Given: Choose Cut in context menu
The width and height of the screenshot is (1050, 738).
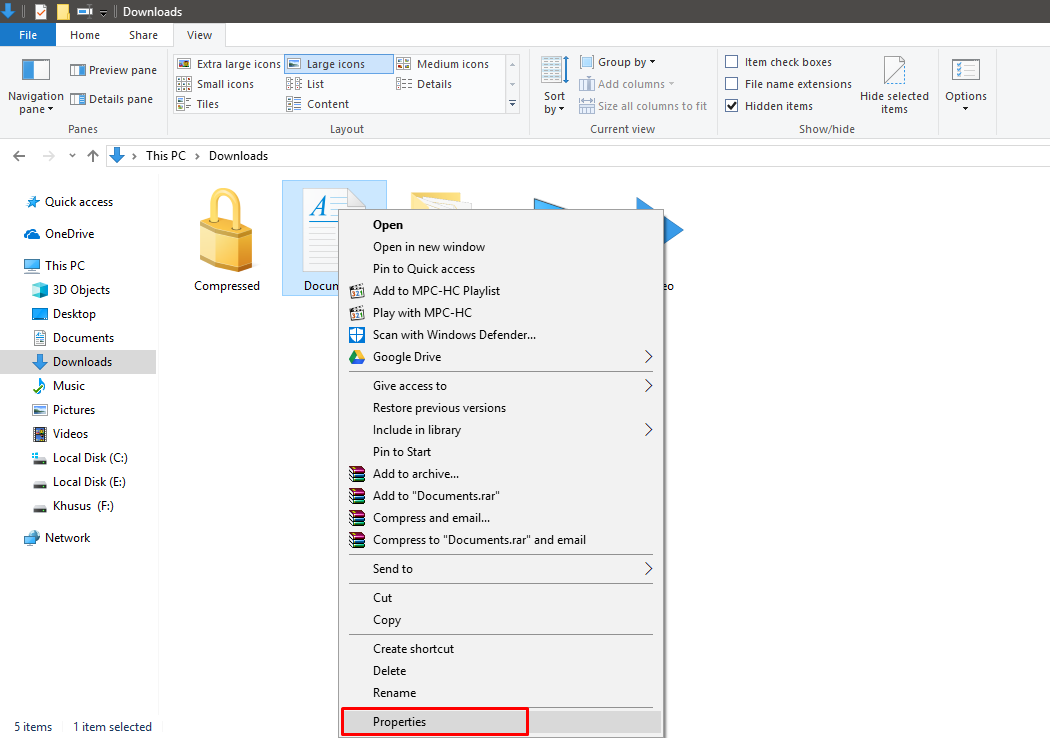Looking at the screenshot, I should [x=501, y=597].
